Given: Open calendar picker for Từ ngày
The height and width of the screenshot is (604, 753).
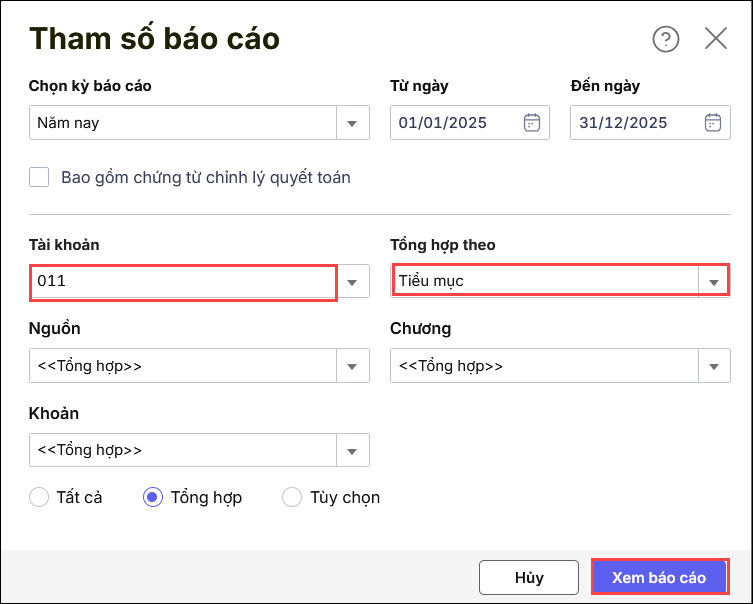Looking at the screenshot, I should (x=532, y=123).
